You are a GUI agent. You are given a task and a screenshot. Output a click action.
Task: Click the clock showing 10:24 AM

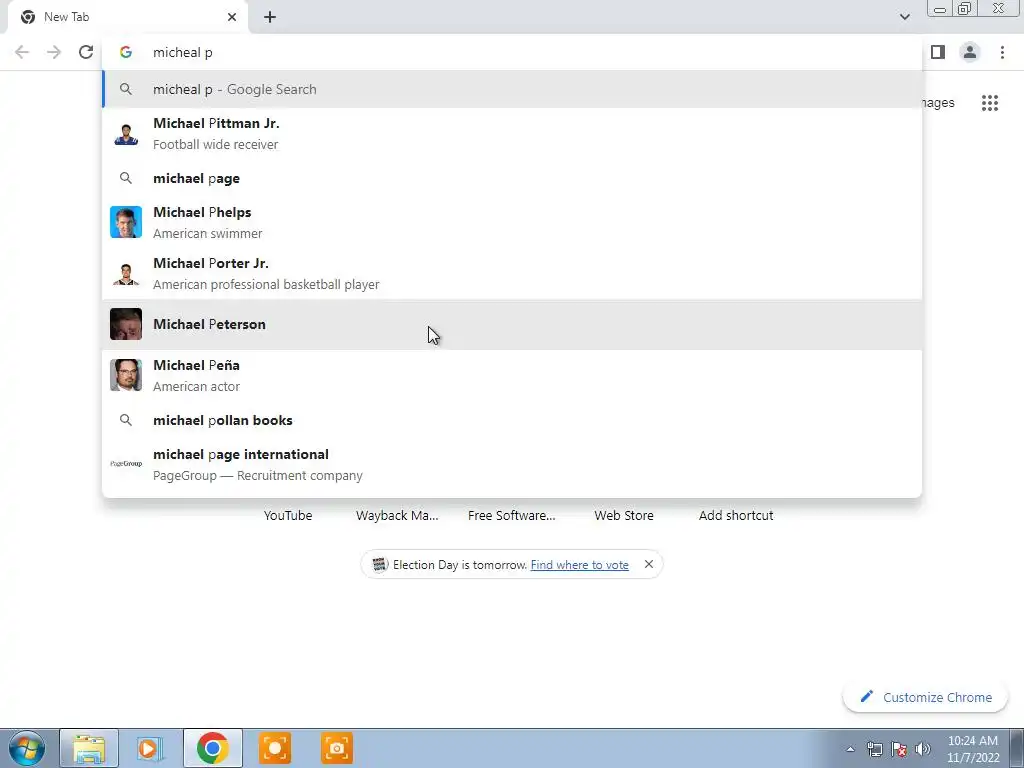click(x=973, y=741)
